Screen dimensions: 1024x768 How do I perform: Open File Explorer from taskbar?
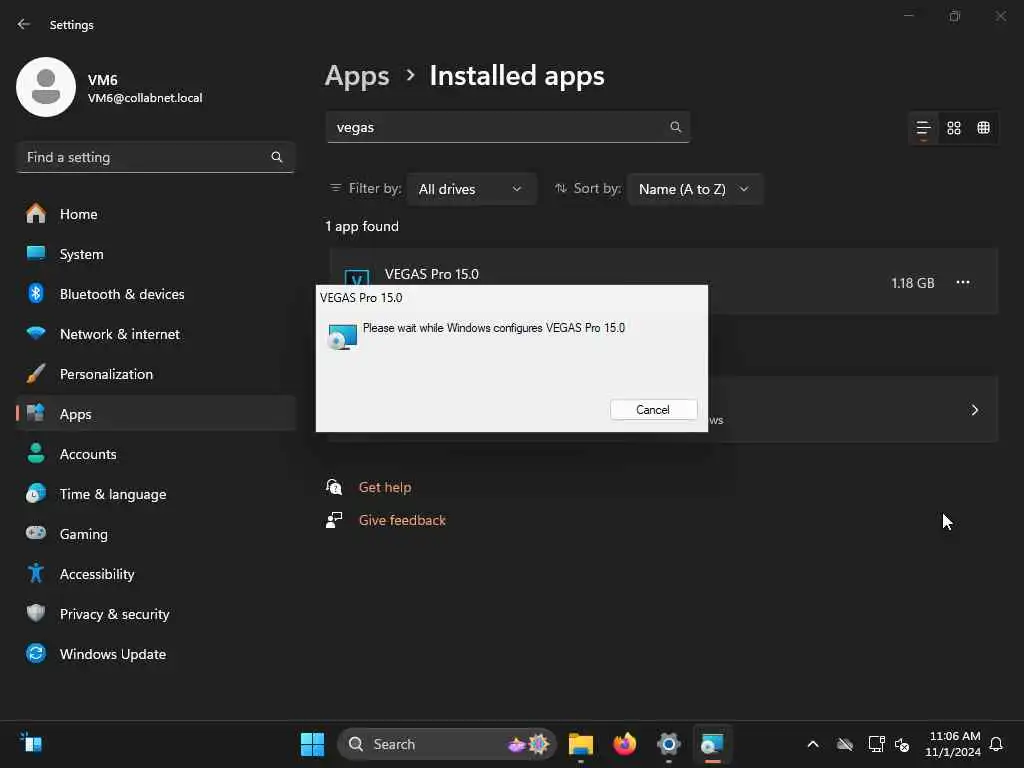pos(581,744)
